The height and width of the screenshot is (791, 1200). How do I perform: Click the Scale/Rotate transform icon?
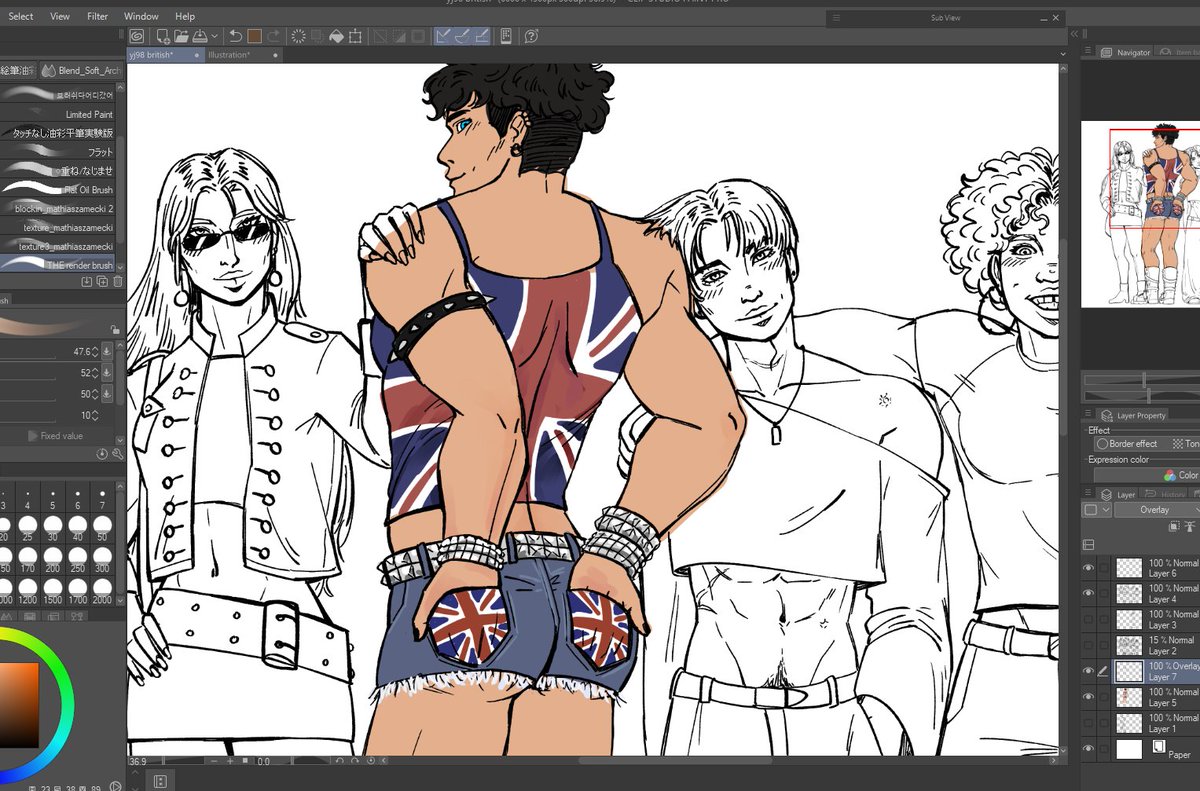point(355,36)
